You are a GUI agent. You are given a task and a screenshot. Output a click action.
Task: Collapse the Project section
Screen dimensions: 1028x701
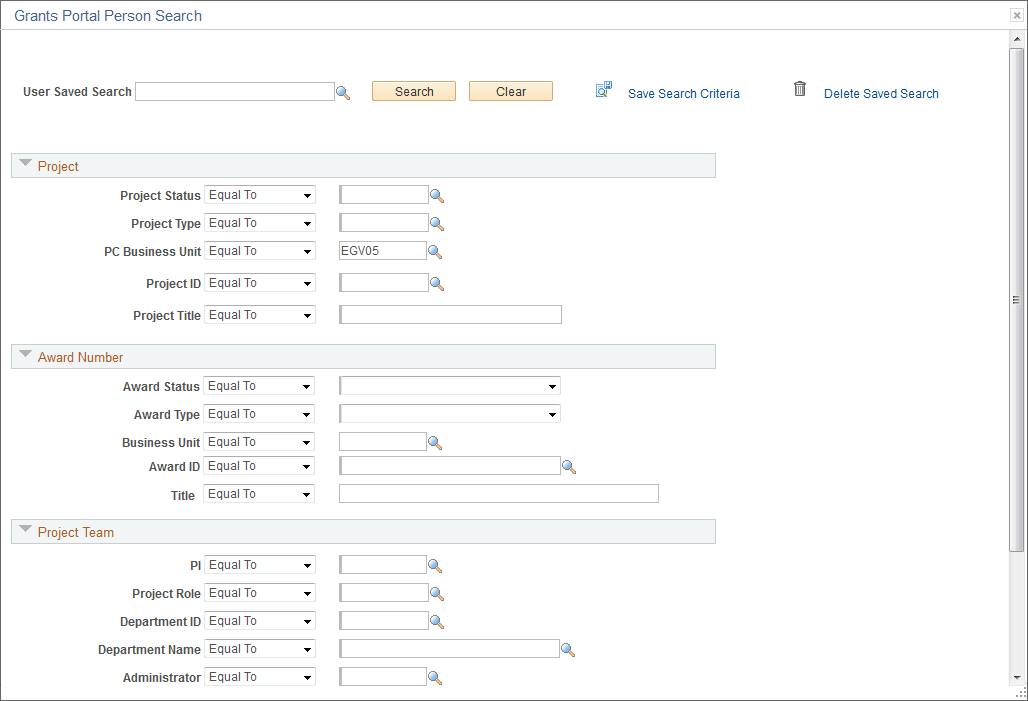25,164
